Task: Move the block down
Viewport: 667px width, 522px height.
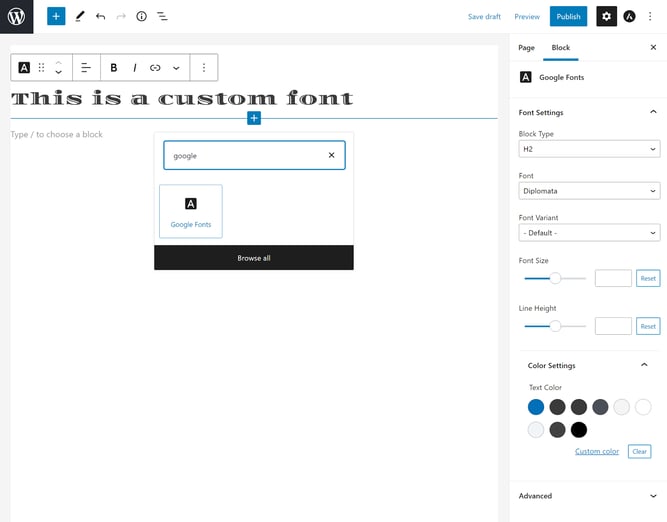Action: pyautogui.click(x=59, y=72)
